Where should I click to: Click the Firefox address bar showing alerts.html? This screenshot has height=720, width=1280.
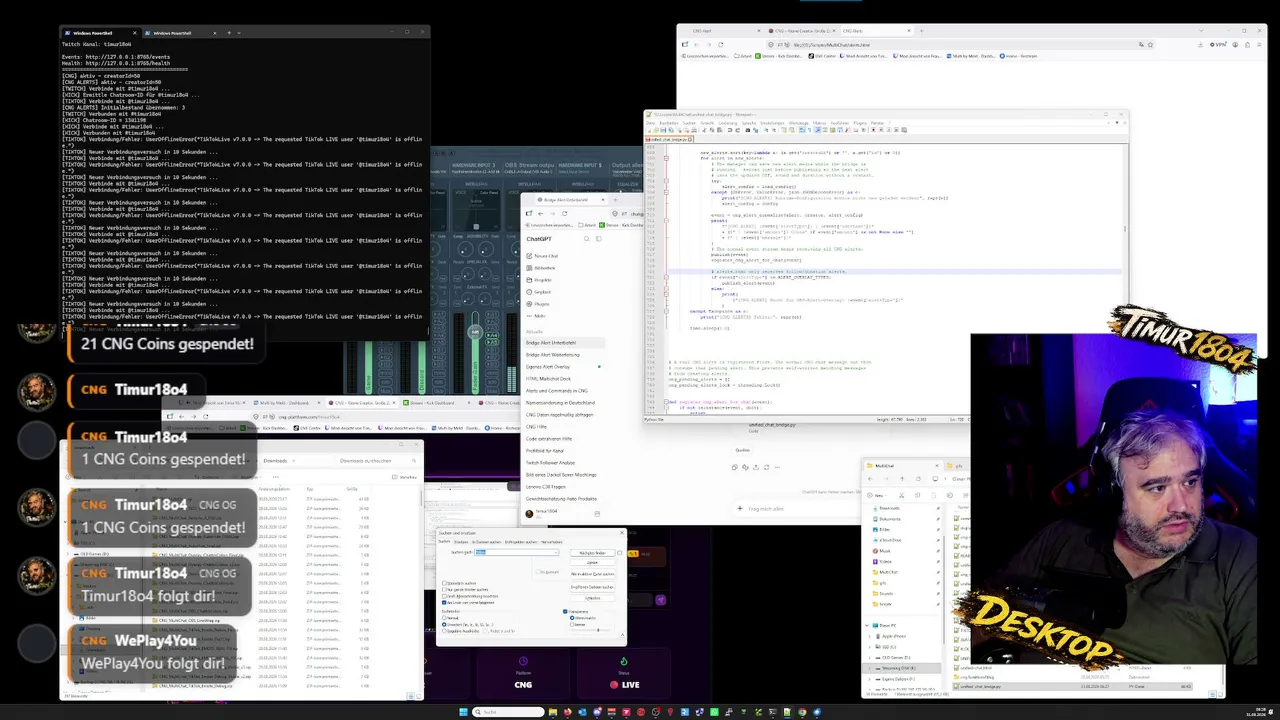(x=960, y=45)
